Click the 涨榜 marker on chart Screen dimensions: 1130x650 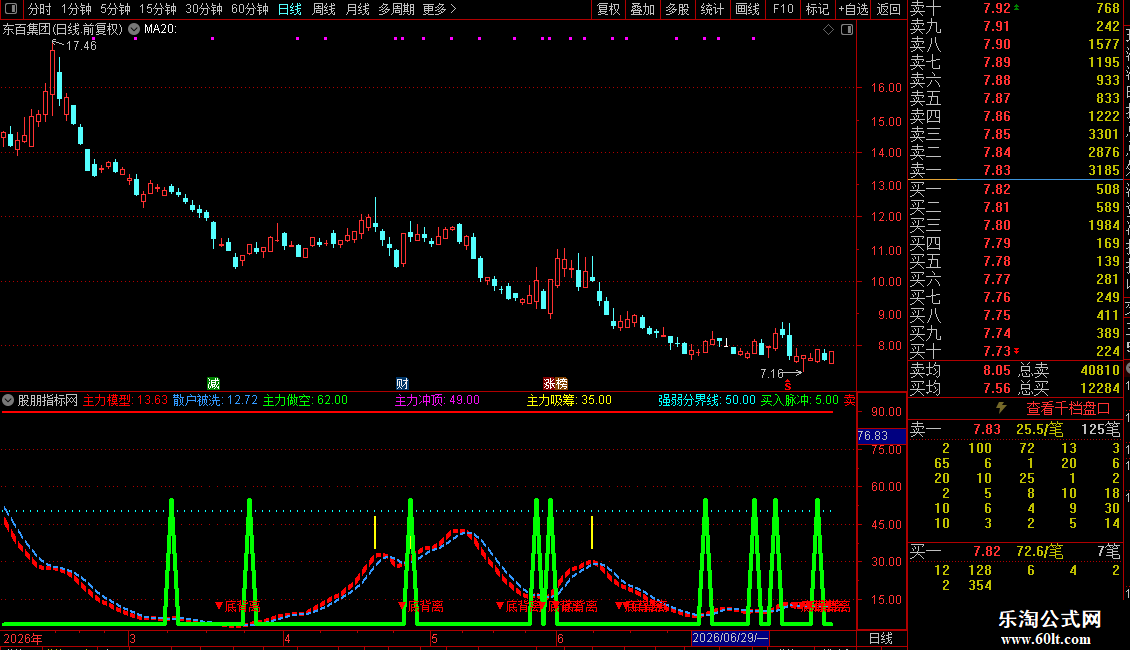(556, 383)
